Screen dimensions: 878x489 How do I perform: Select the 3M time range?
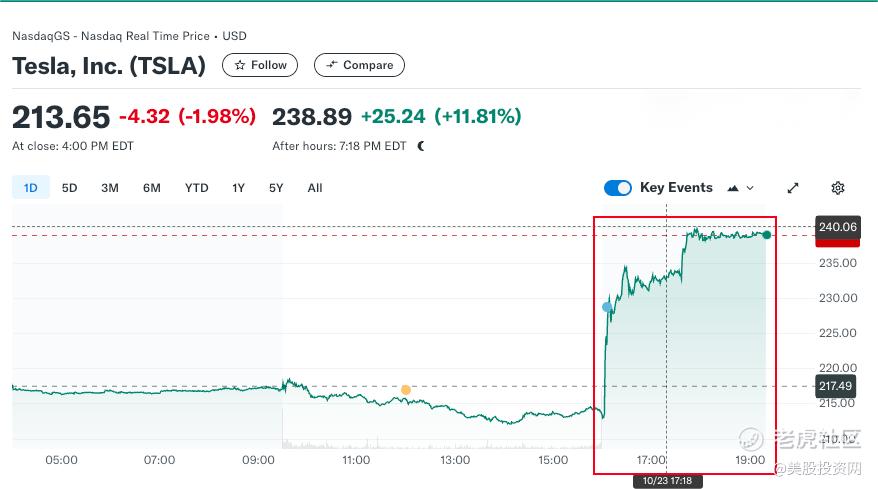point(110,188)
